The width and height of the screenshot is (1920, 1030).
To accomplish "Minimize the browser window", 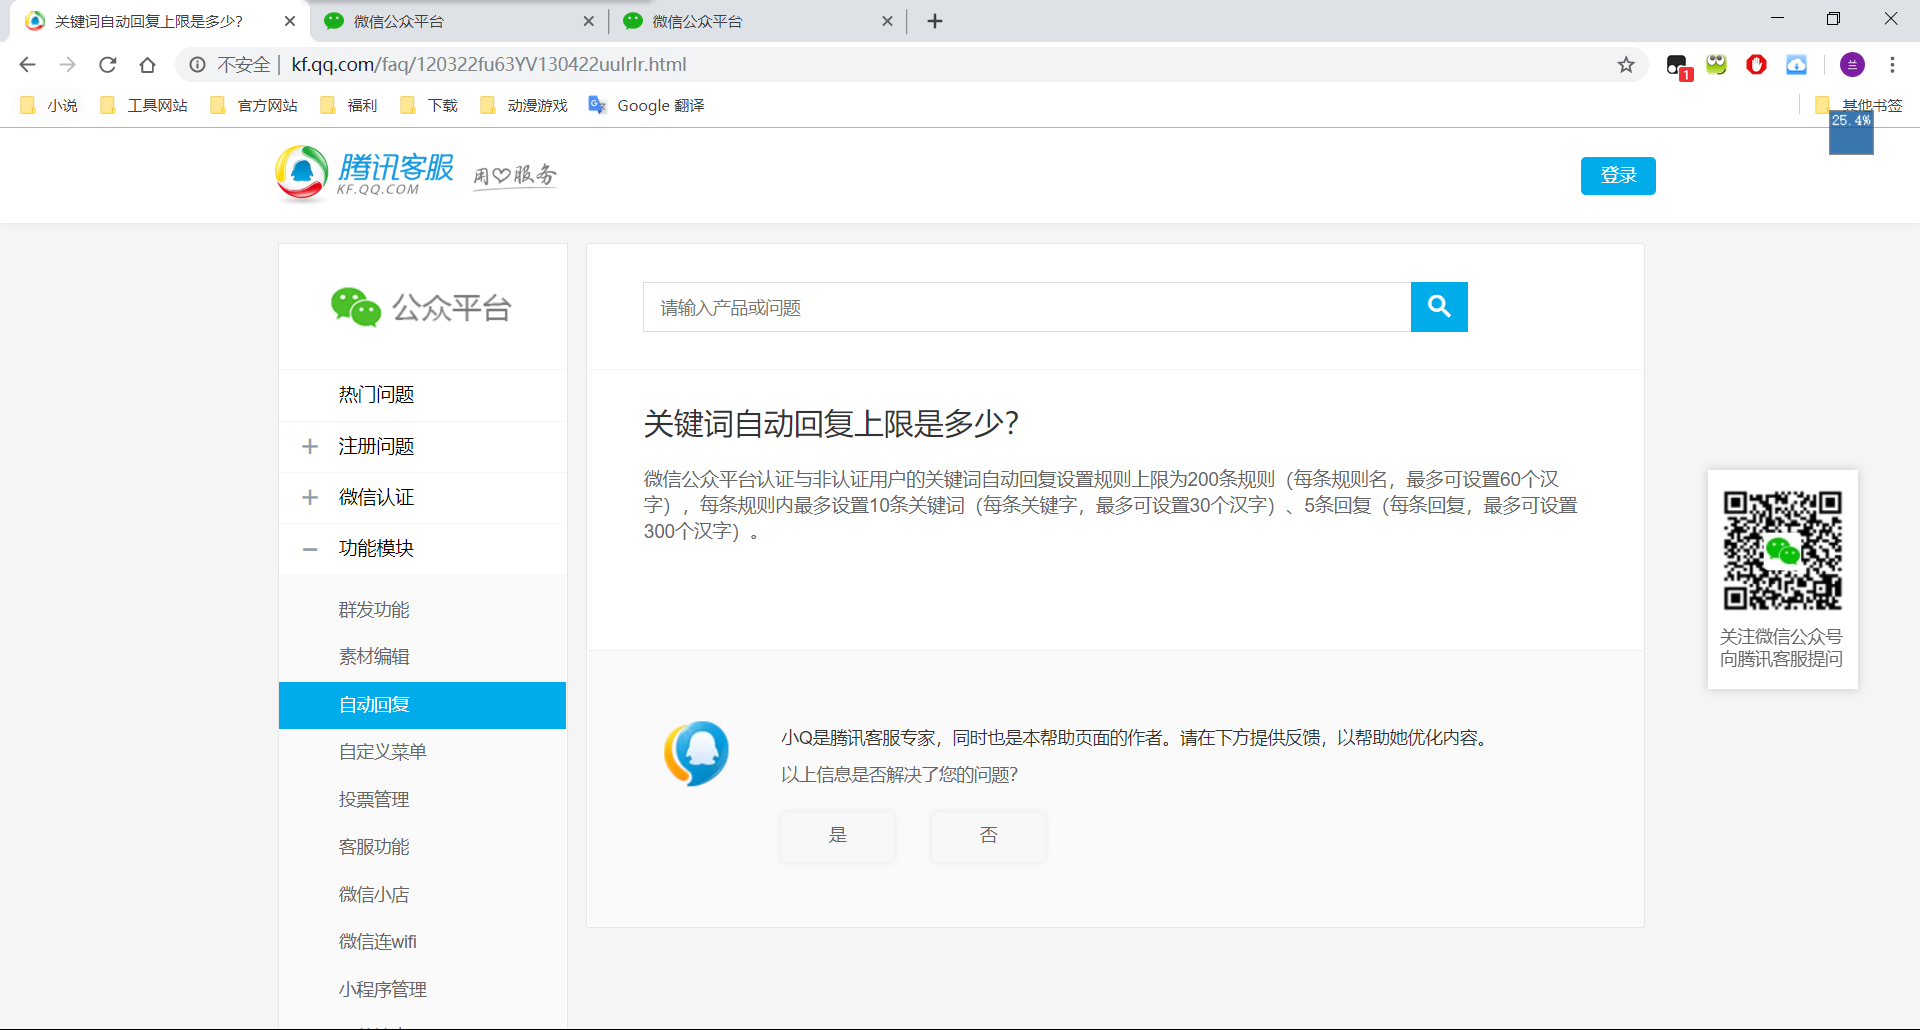I will click(x=1777, y=18).
